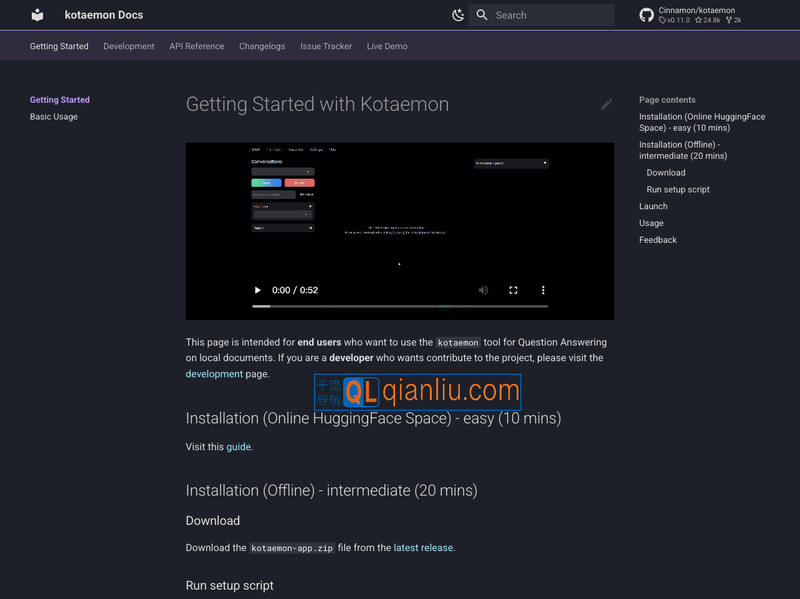The height and width of the screenshot is (599, 800).
Task: Click the kotaemon Docs logo icon
Action: click(x=37, y=15)
